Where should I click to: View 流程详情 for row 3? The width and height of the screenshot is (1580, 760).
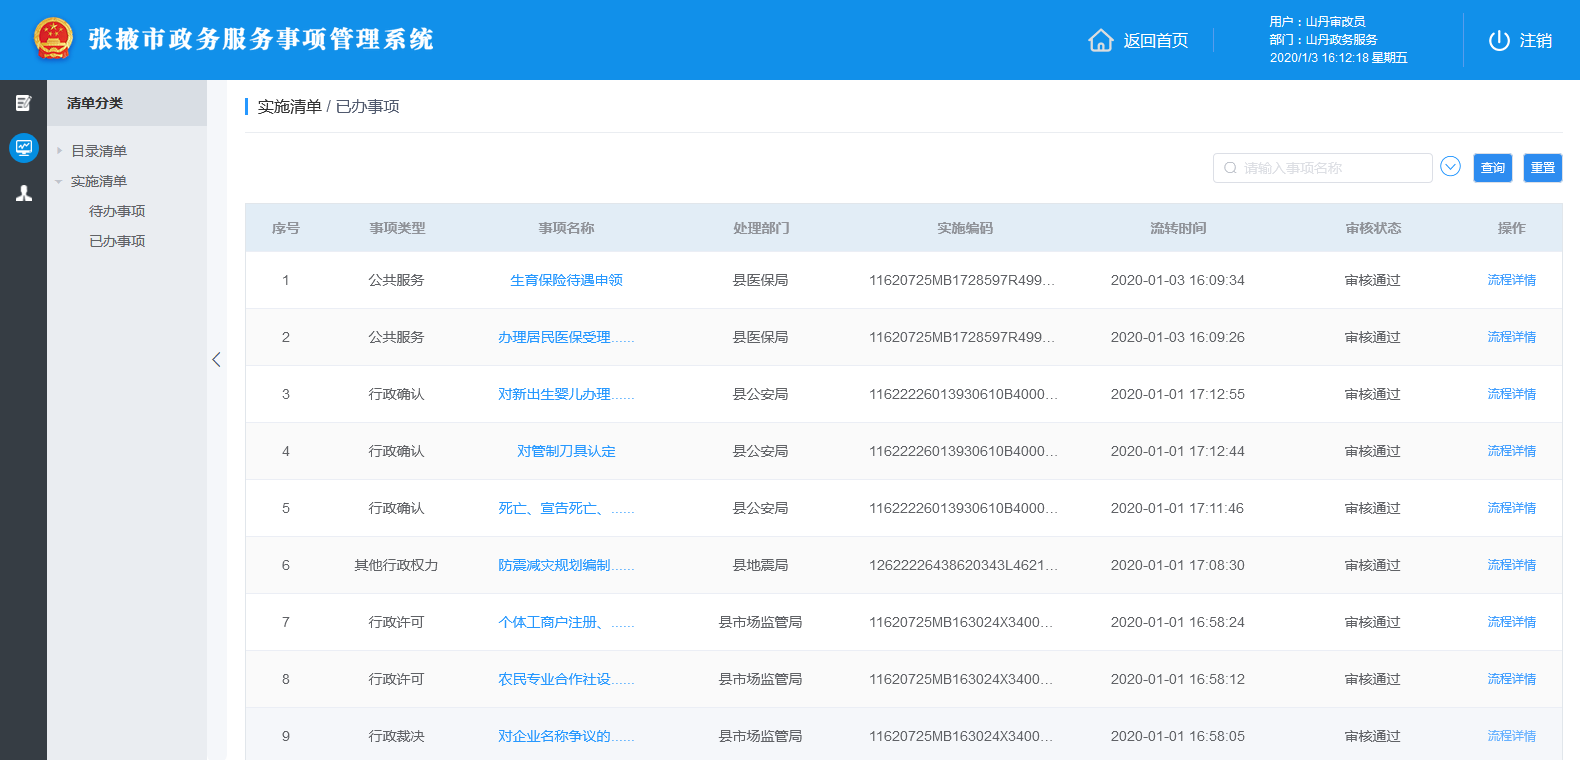(1511, 394)
